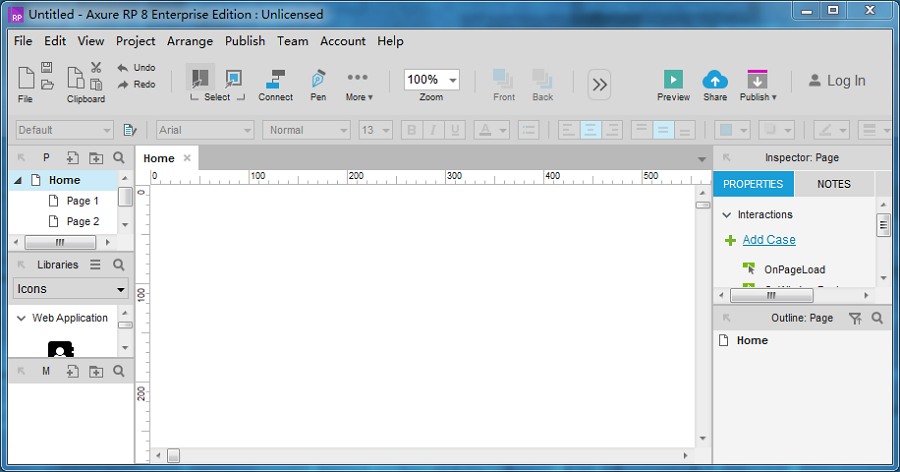Click the Add Case link
The image size is (900, 472).
point(769,240)
